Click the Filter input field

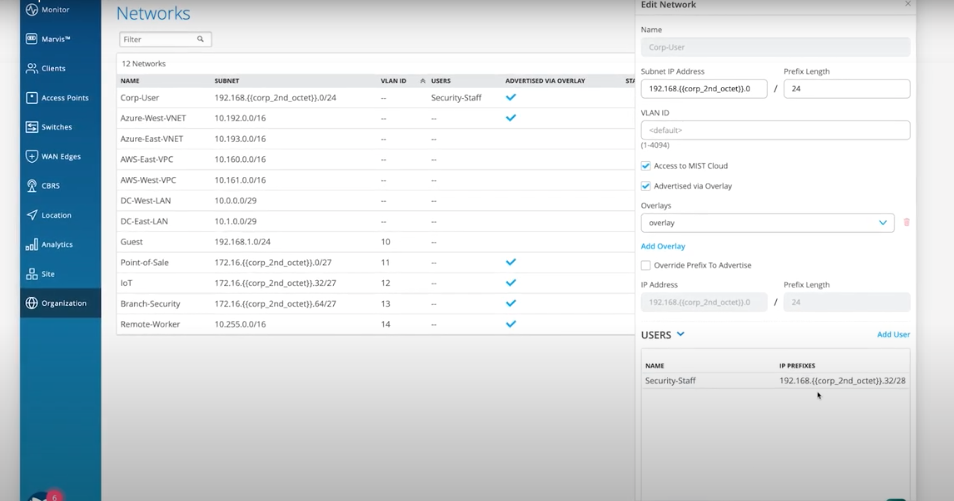pos(165,39)
